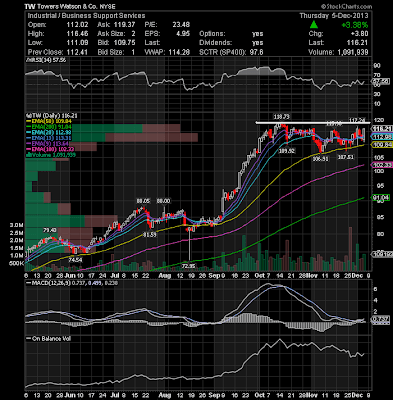Select the 3.0M volume axis label

(17, 225)
